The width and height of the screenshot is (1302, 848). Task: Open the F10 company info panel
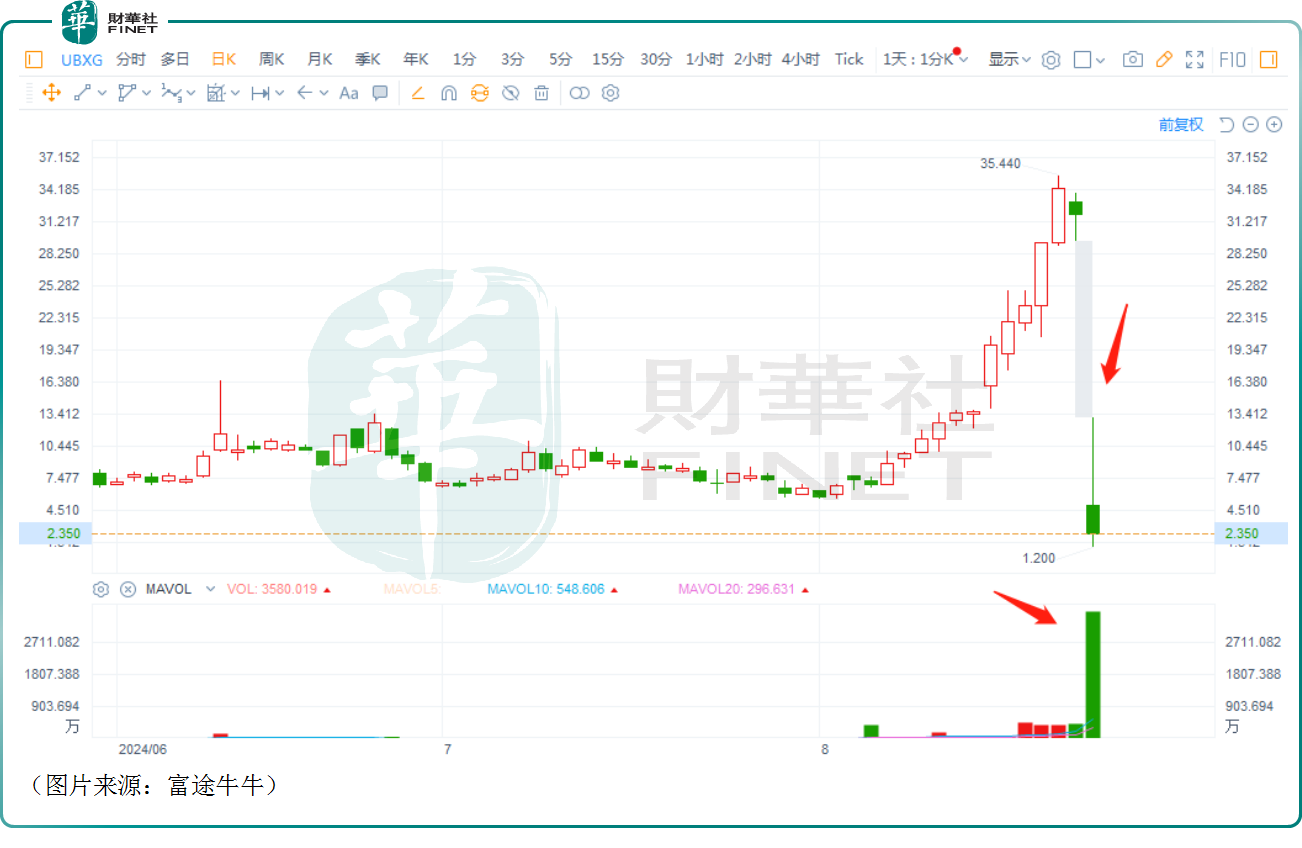1232,60
